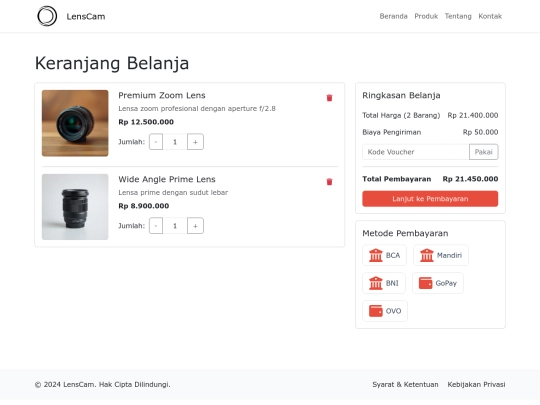The image size is (540, 405).
Task: Click the Premium Zoom Lens product image
Action: click(75, 123)
